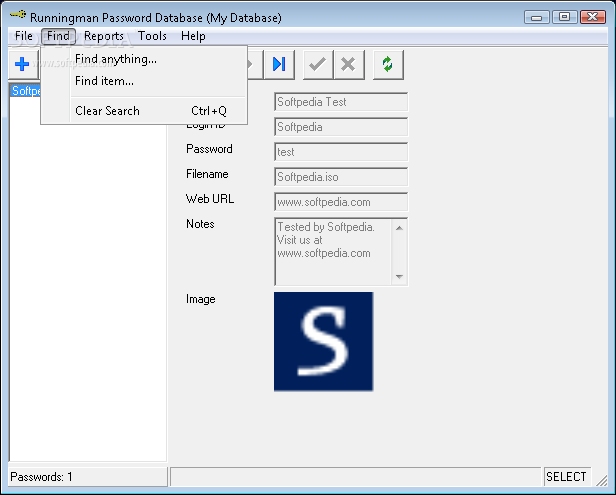616x495 pixels.
Task: Click the Notes scrollbar up arrow
Action: click(399, 228)
